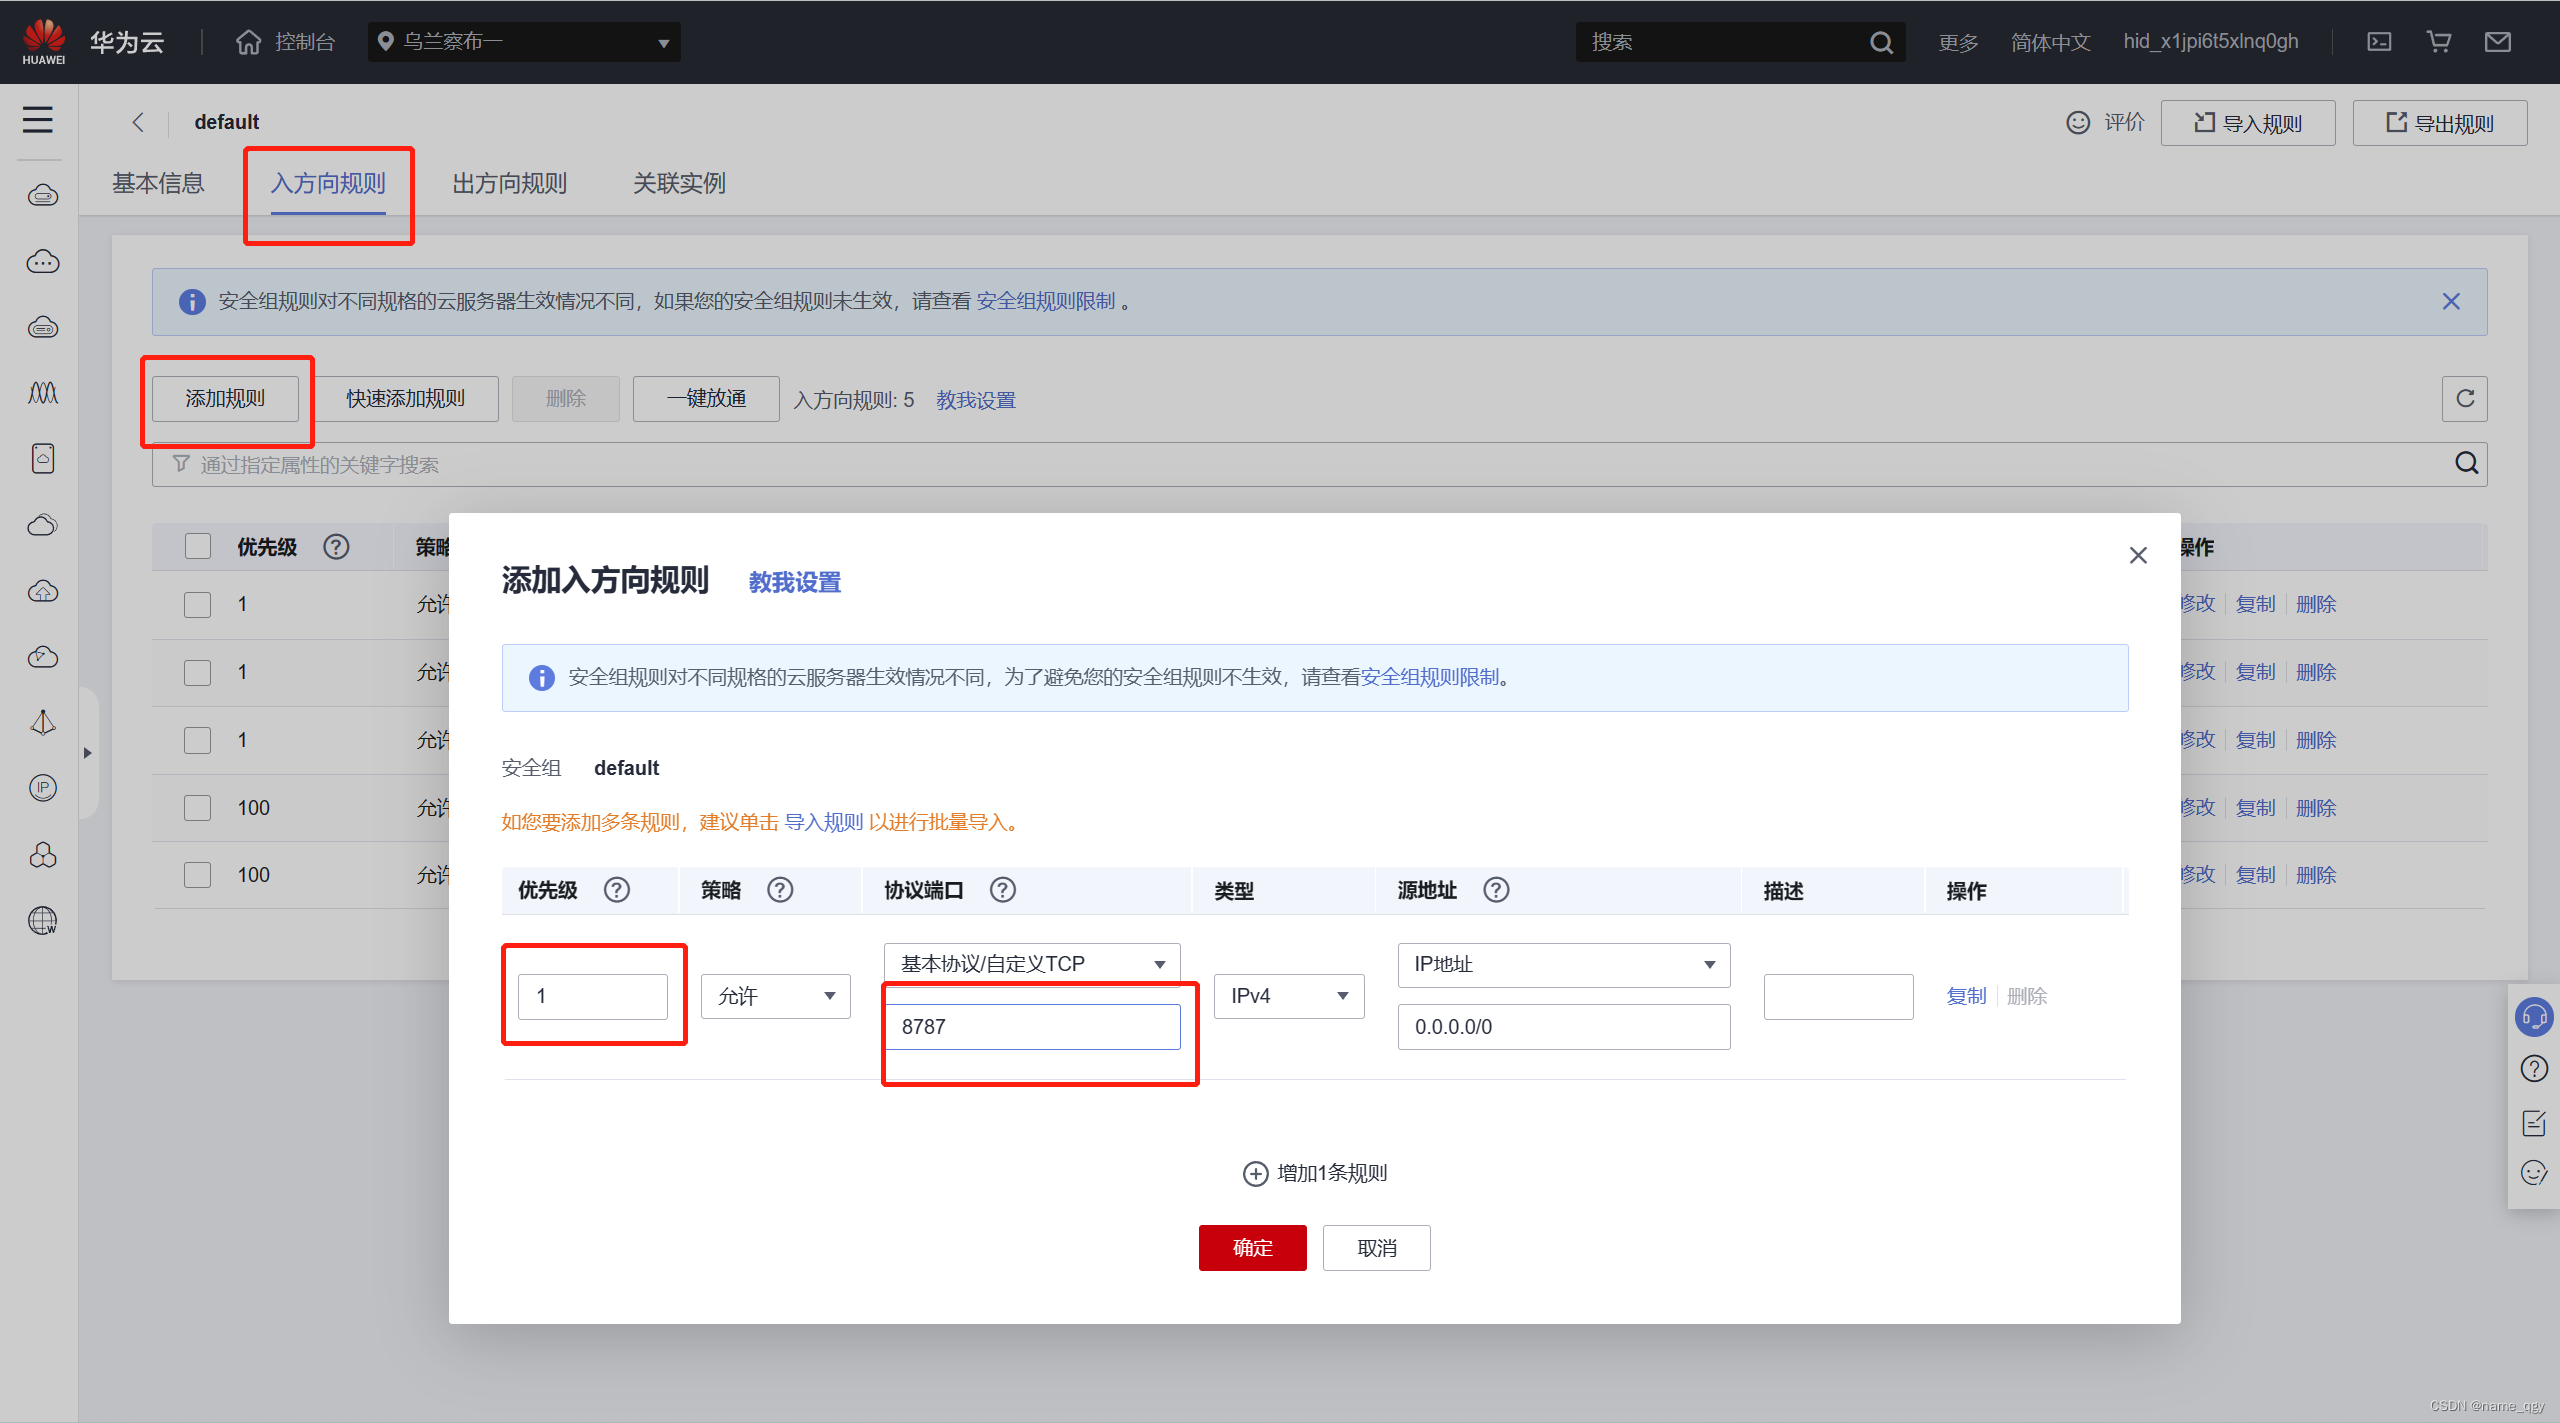Check the second priority 1 rule row
Viewport: 2560px width, 1423px height.
[198, 672]
